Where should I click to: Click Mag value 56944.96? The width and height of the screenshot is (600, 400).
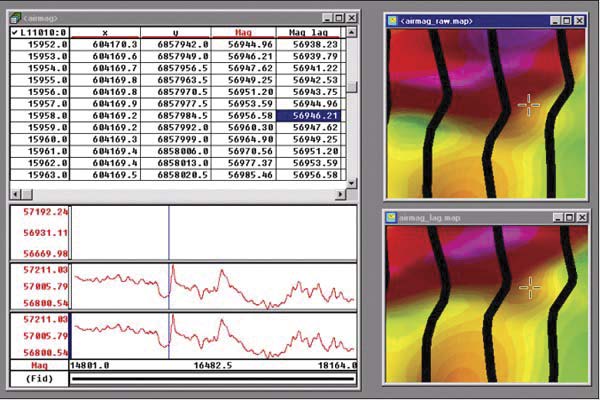[250, 44]
